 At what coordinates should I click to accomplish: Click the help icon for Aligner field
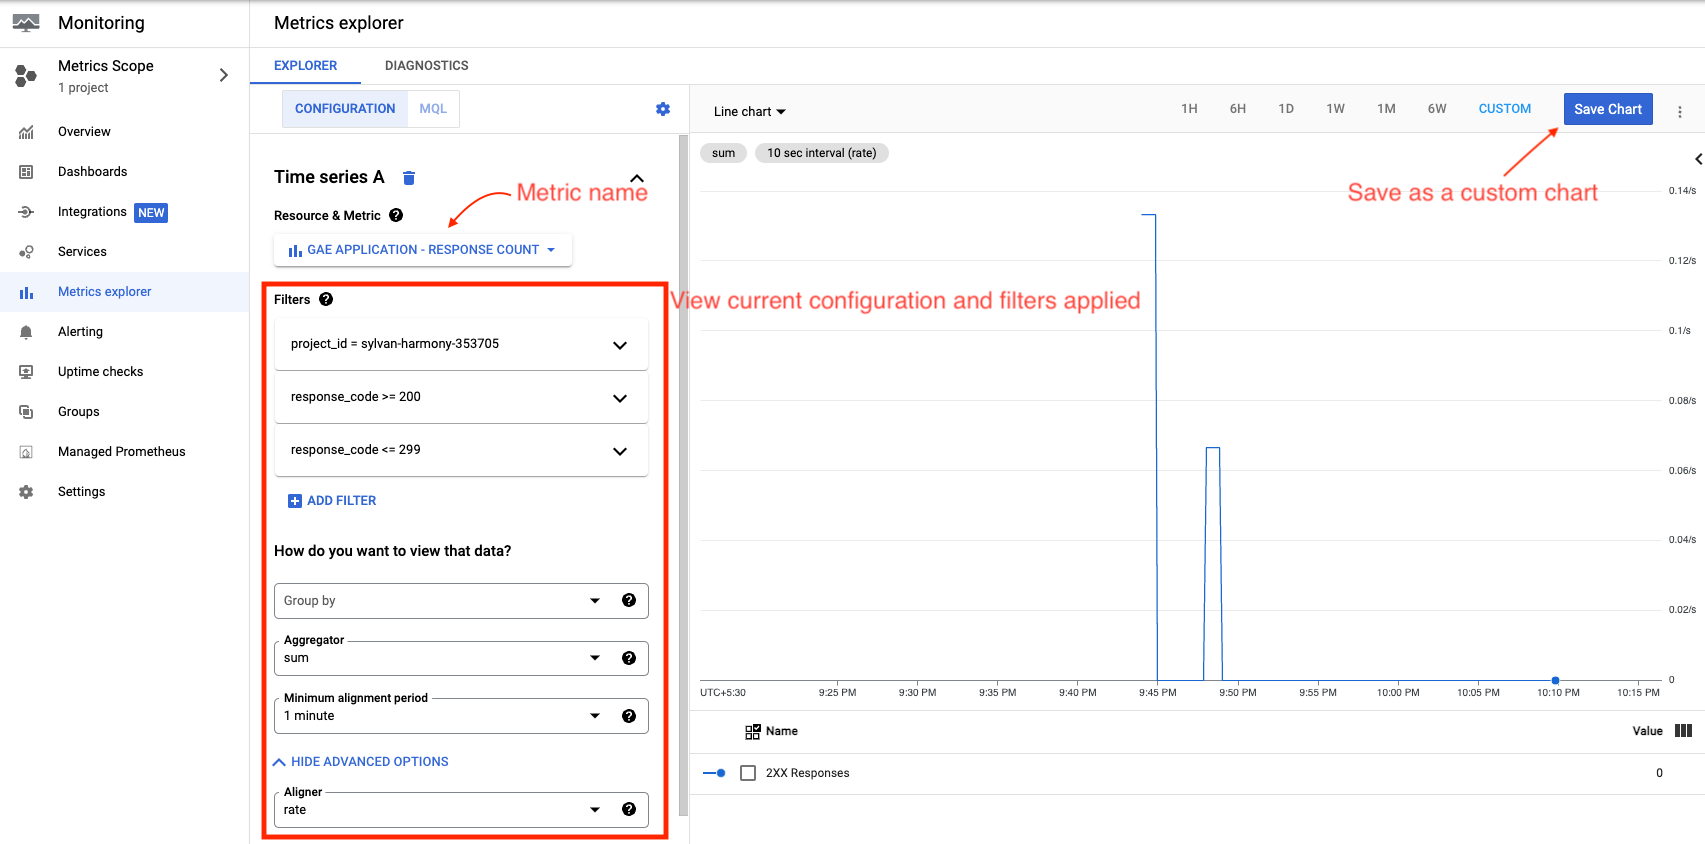click(629, 809)
